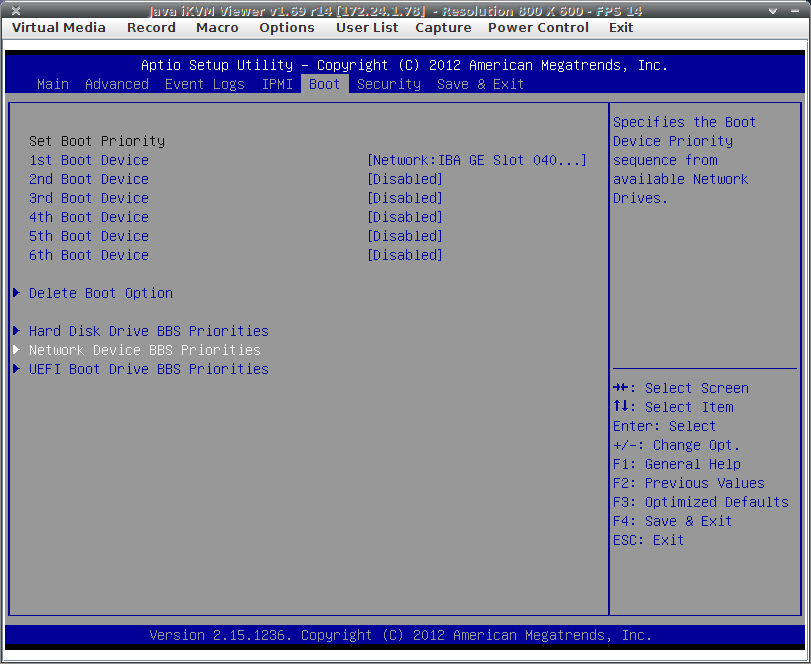The width and height of the screenshot is (811, 664).
Task: Go to the Save & Exit tab
Action: pyautogui.click(x=480, y=84)
